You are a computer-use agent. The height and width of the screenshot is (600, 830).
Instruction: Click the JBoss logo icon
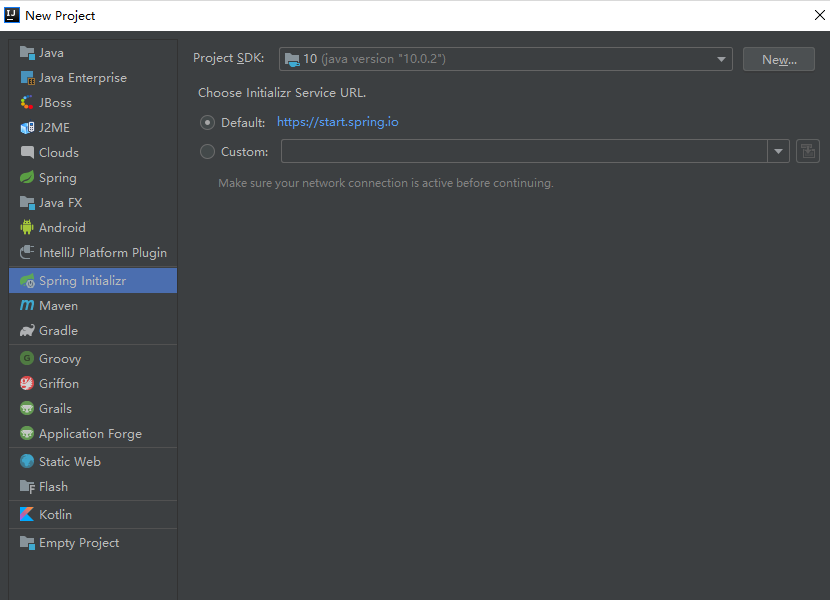(x=27, y=103)
